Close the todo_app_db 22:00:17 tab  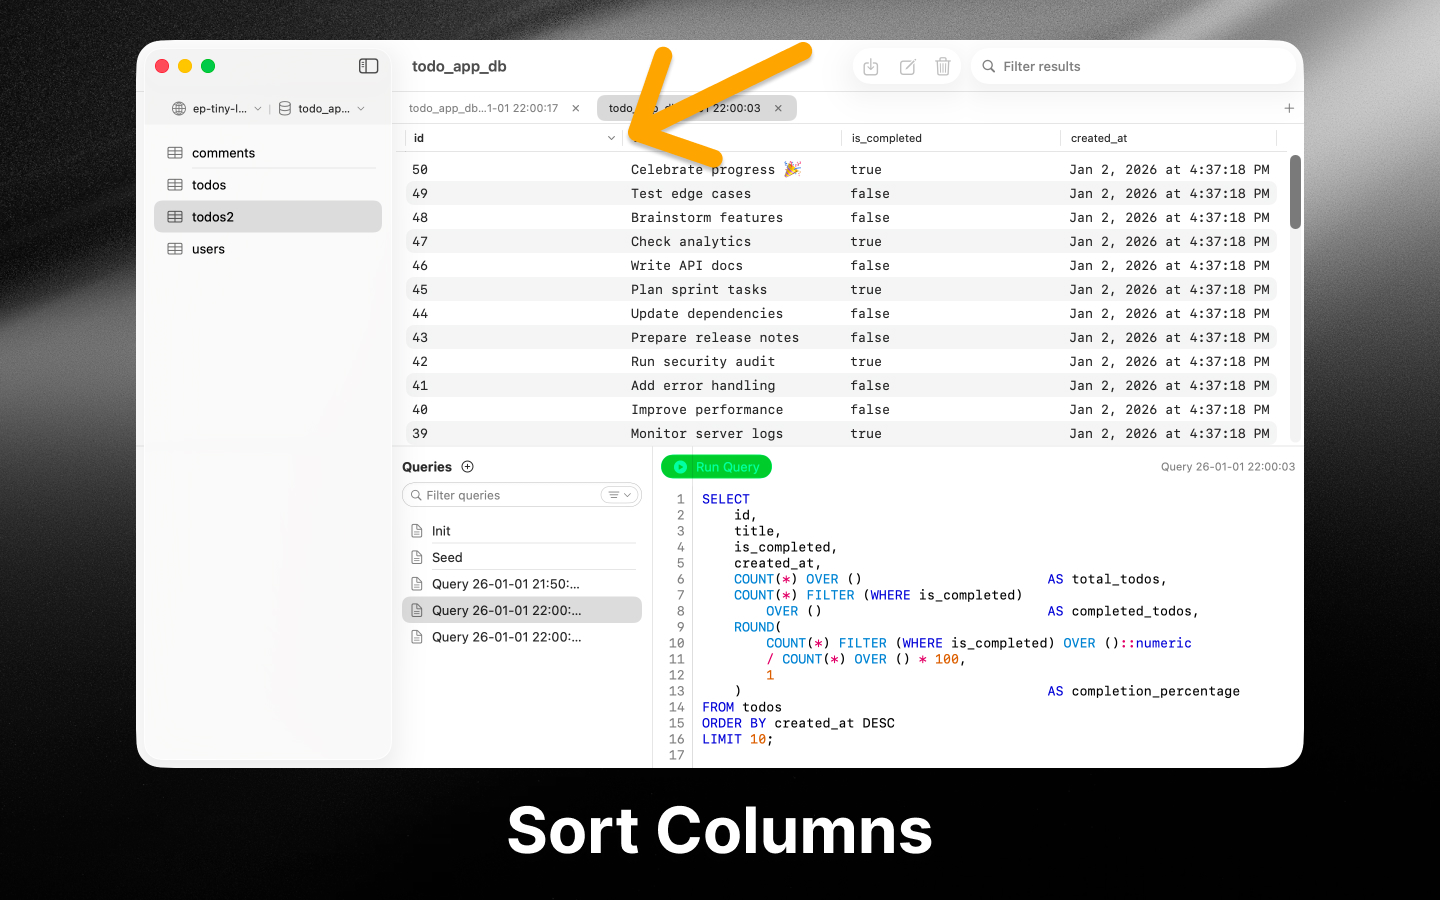tap(576, 108)
